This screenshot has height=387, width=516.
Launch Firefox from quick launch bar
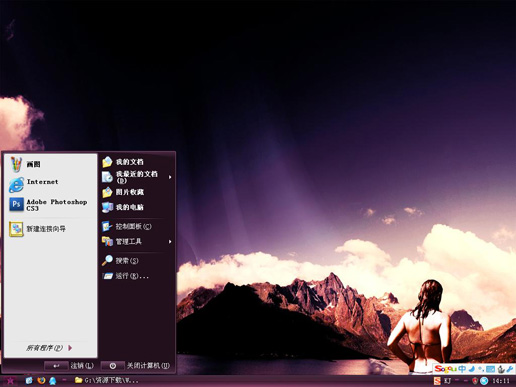pos(41,380)
